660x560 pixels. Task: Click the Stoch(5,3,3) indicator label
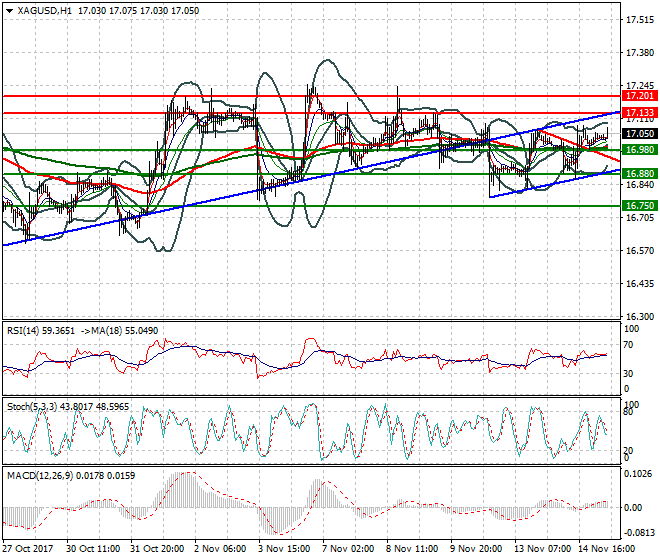point(33,407)
